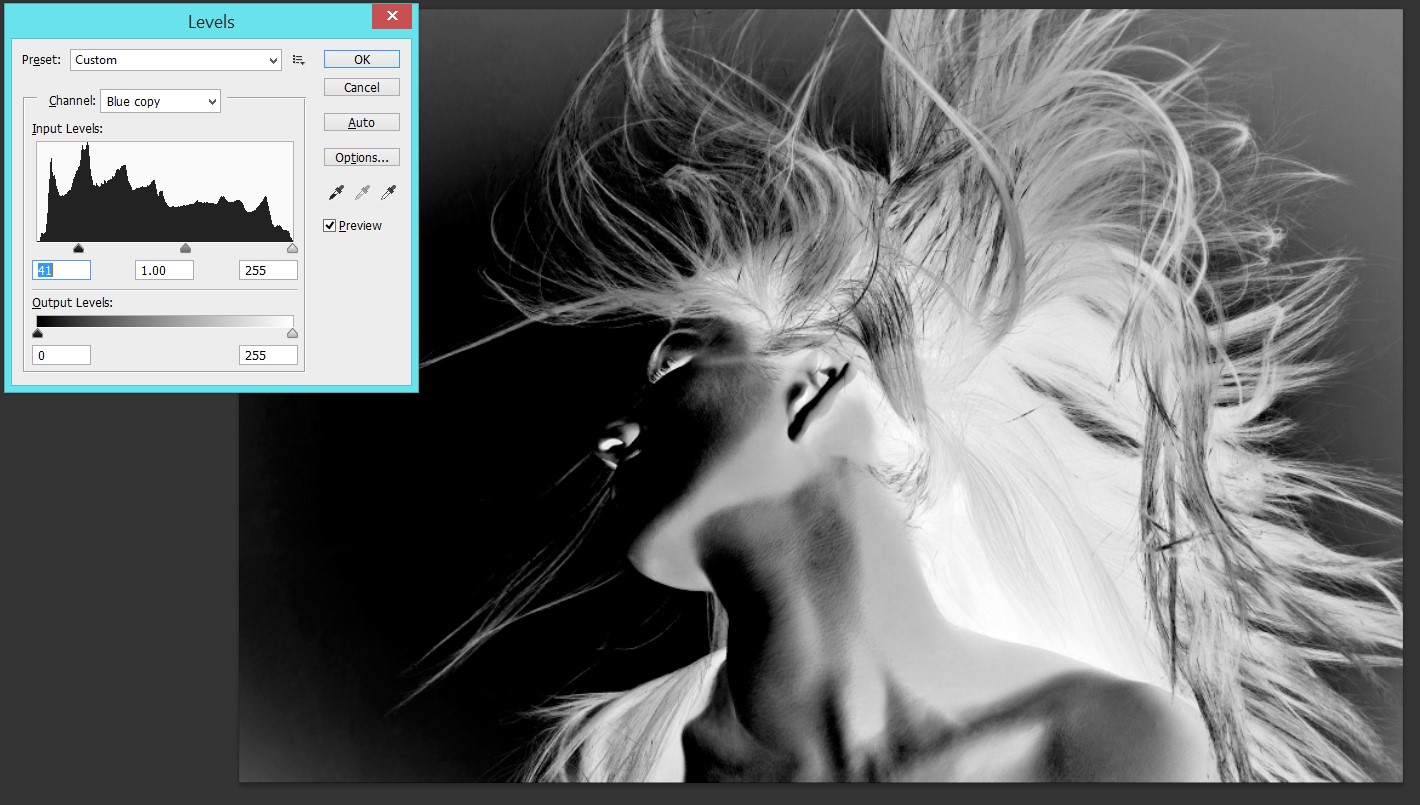Click the output white slider handle
Viewport: 1420px width, 805px height.
point(292,334)
